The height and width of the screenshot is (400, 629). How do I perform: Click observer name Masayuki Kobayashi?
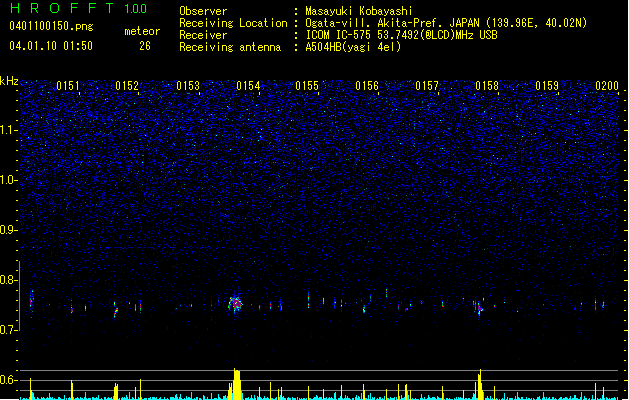coord(359,11)
